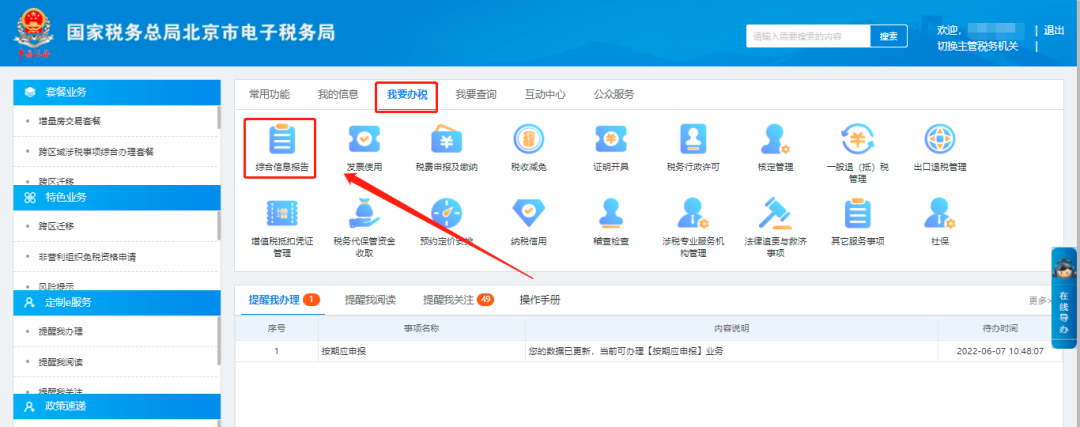Open the 发票使用 icon
Viewport: 1080px width, 427px height.
(364, 139)
